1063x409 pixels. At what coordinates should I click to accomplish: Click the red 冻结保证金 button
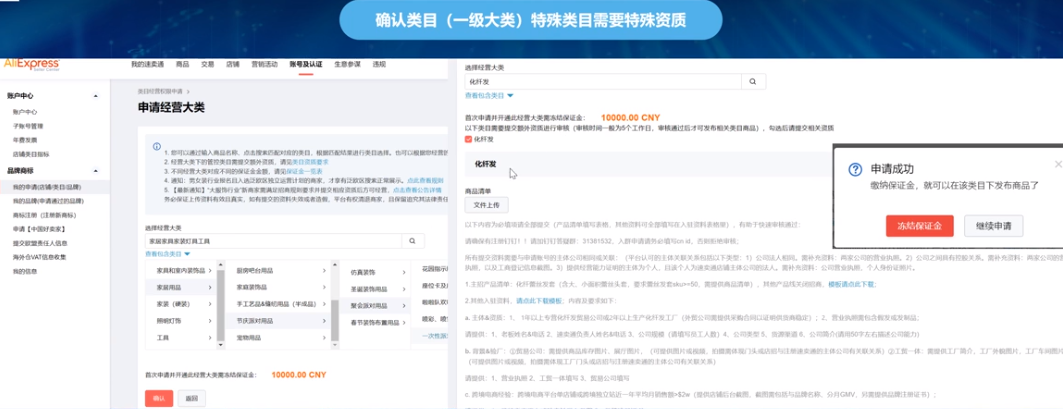pyautogui.click(x=919, y=226)
